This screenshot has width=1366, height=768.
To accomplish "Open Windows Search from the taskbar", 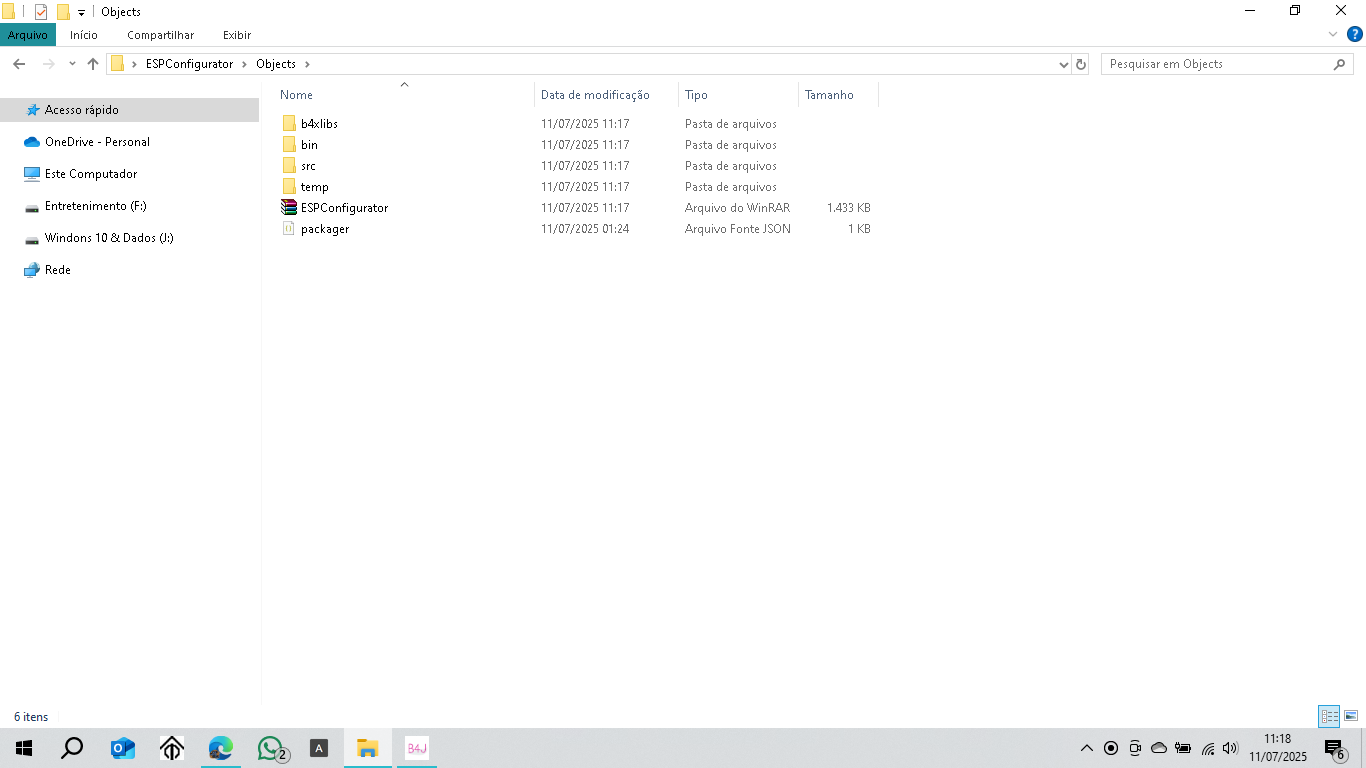I will click(72, 748).
